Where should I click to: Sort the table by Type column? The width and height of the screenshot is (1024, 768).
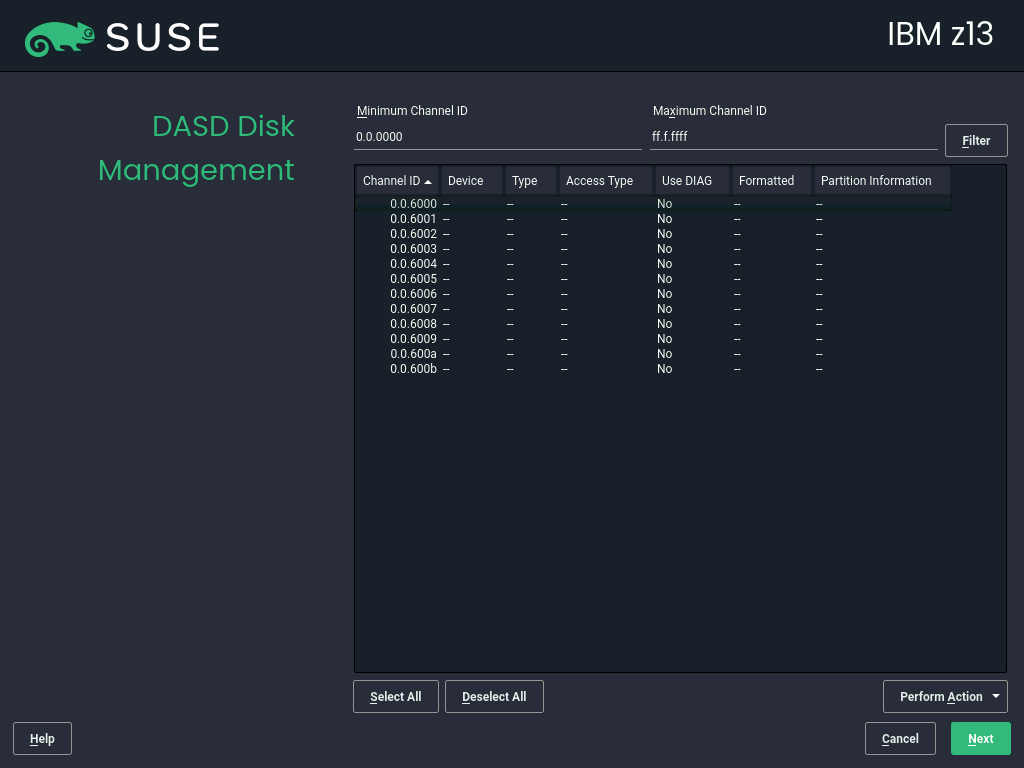click(x=522, y=181)
